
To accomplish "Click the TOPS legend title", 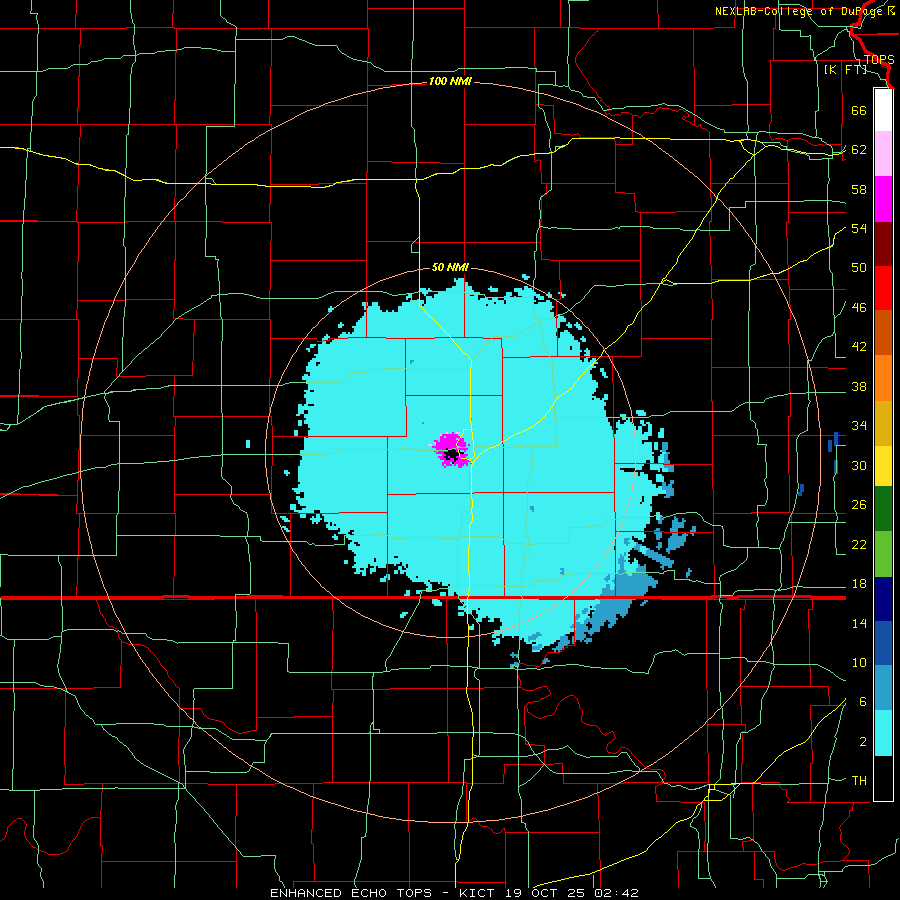I will pyautogui.click(x=879, y=60).
